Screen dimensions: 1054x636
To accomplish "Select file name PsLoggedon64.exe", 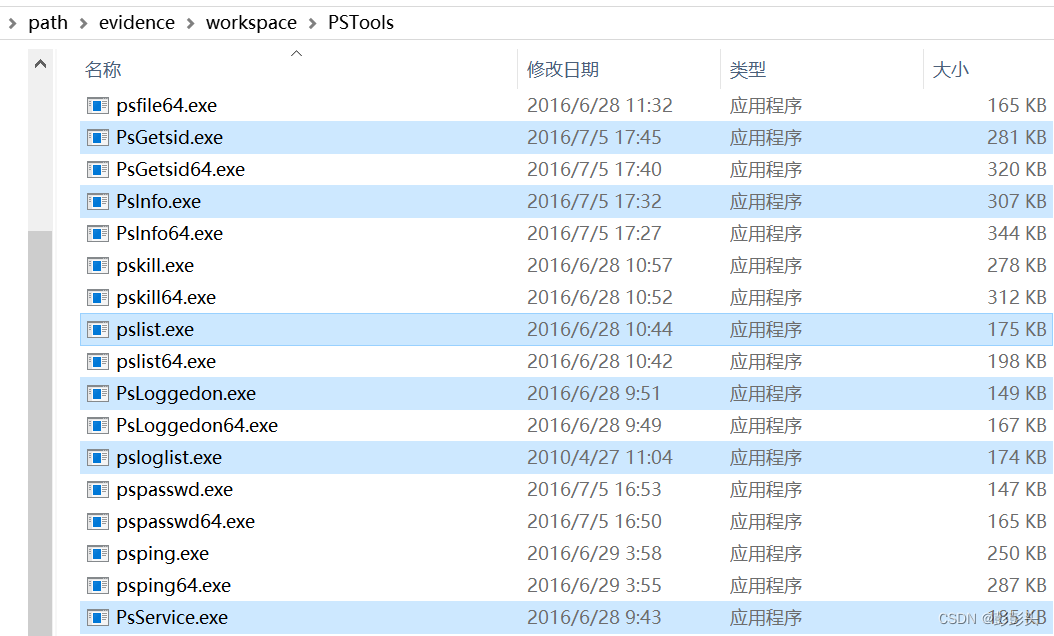I will click(x=197, y=426).
